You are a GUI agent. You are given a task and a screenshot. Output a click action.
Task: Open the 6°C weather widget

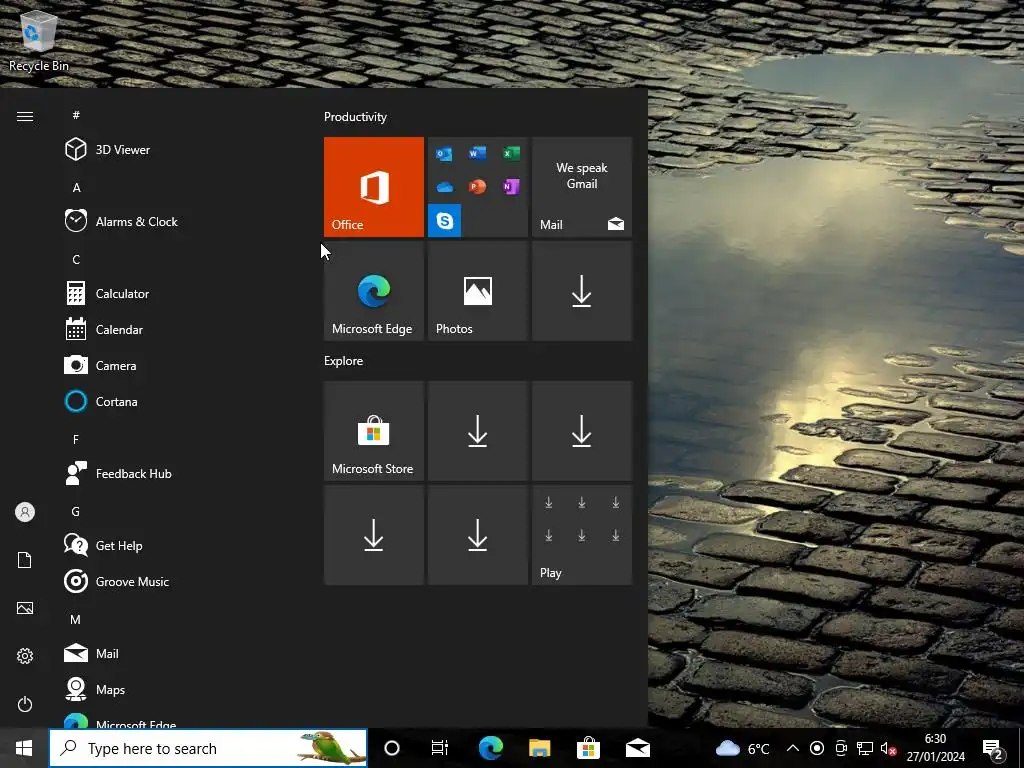743,748
